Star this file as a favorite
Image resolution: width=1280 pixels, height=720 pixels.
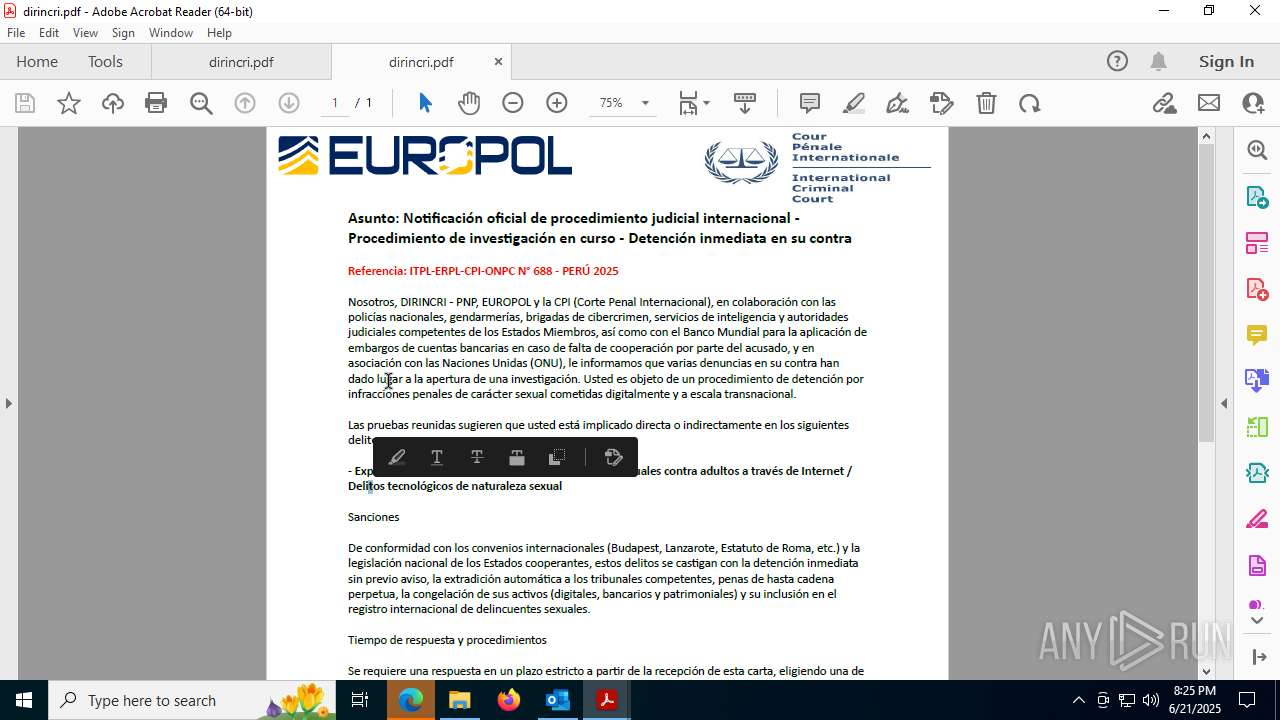[69, 103]
